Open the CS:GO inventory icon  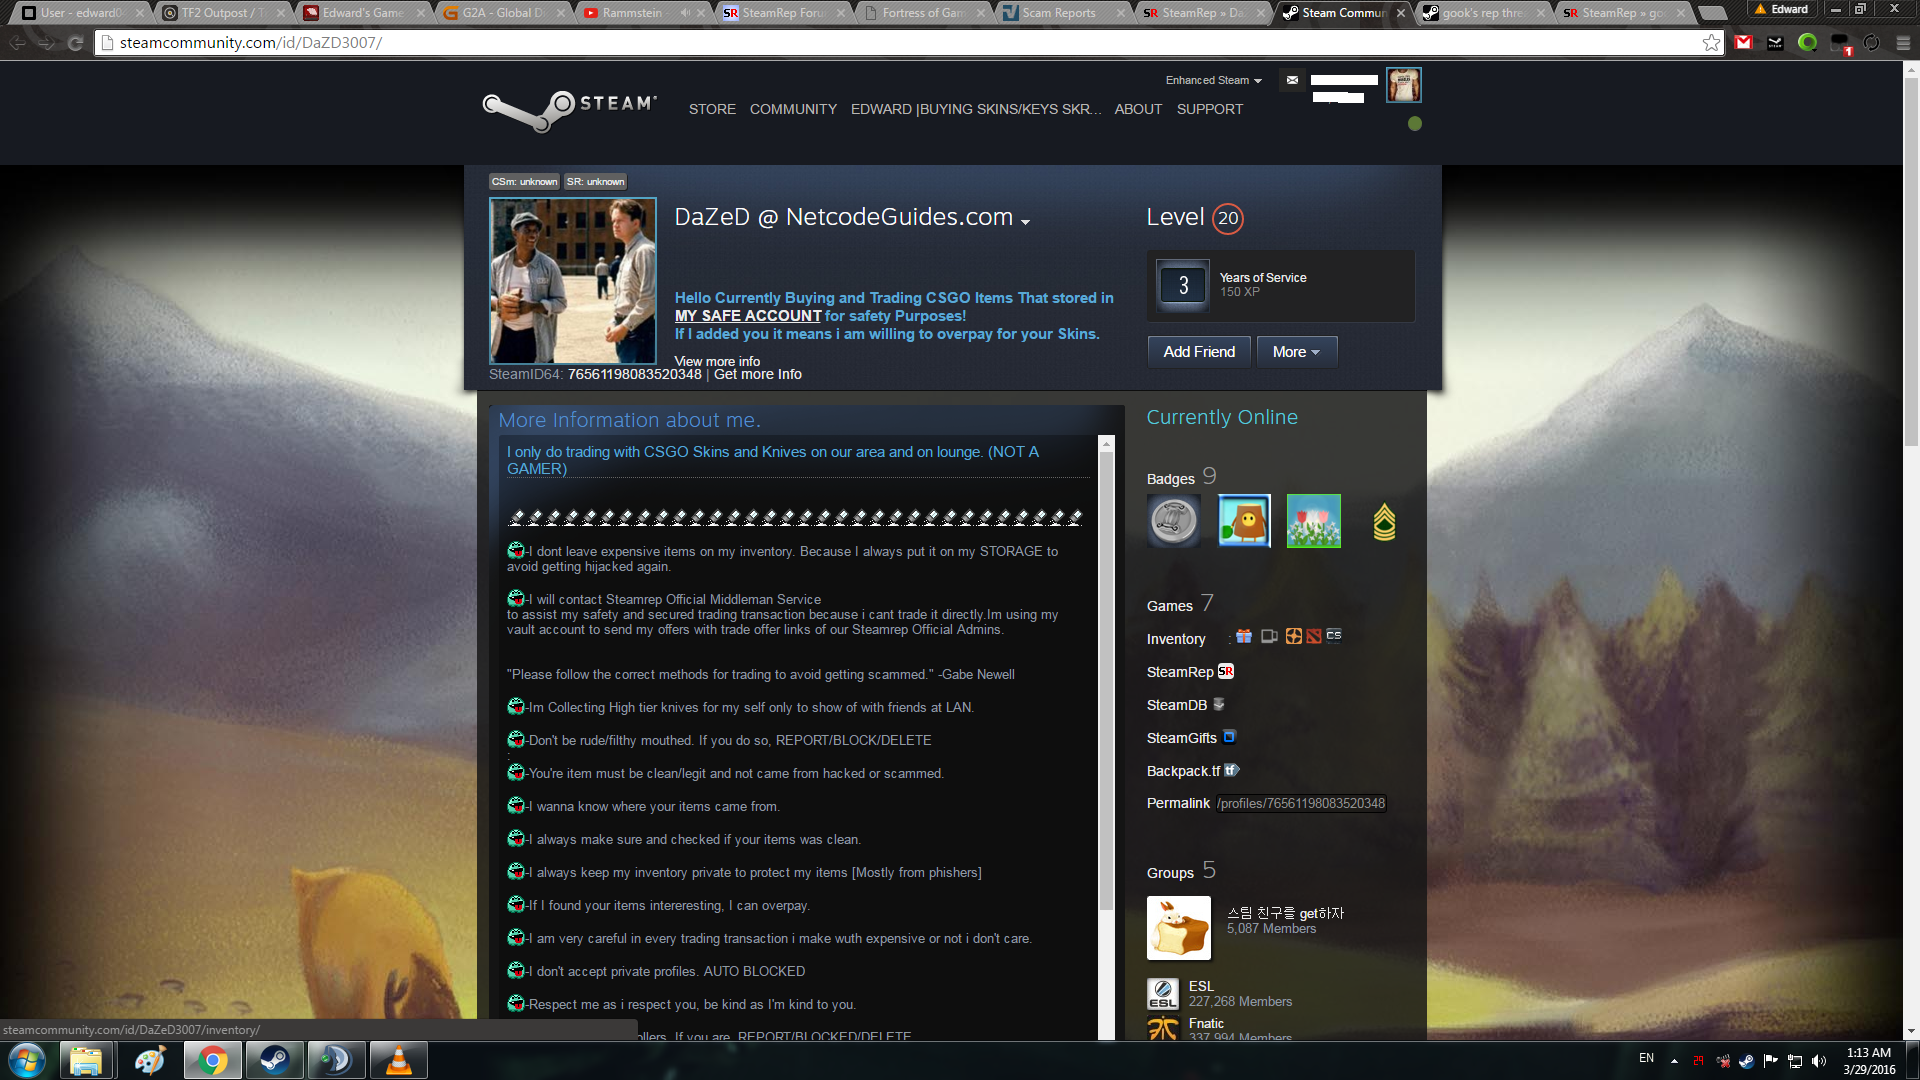(1334, 636)
